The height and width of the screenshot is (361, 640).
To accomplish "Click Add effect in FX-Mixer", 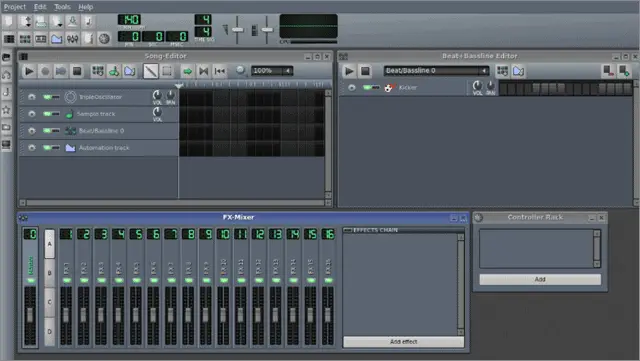I will coord(404,342).
